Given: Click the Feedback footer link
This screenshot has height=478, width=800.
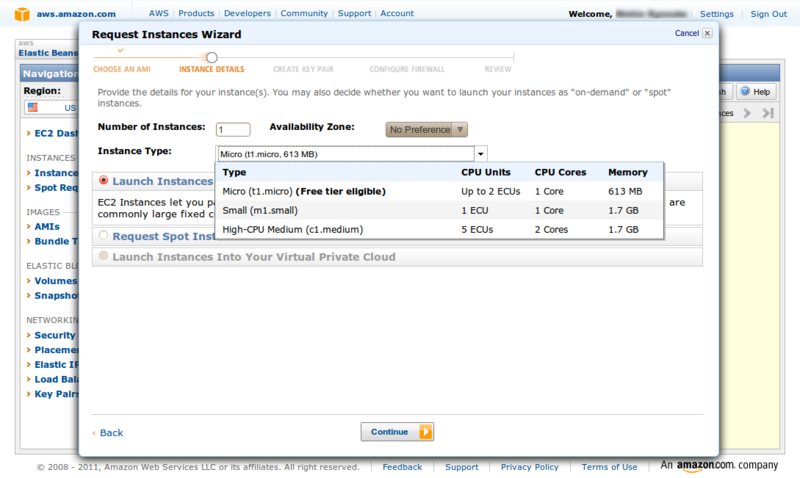Looking at the screenshot, I should coord(403,467).
